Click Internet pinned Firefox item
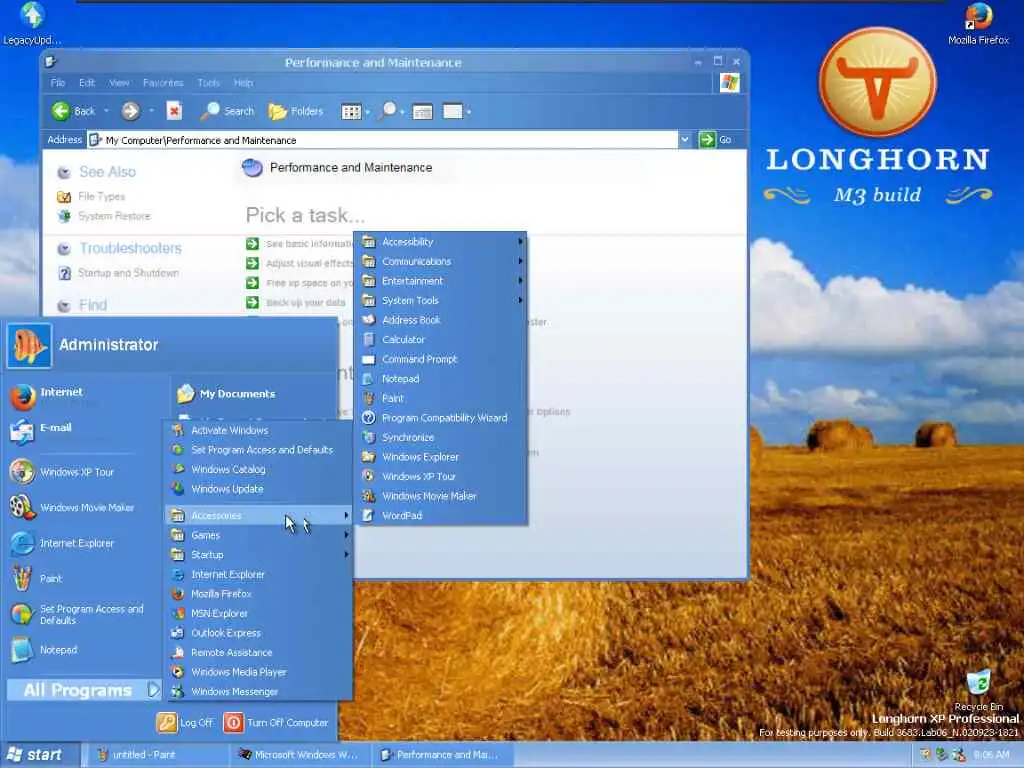Image resolution: width=1024 pixels, height=768 pixels. coord(85,396)
